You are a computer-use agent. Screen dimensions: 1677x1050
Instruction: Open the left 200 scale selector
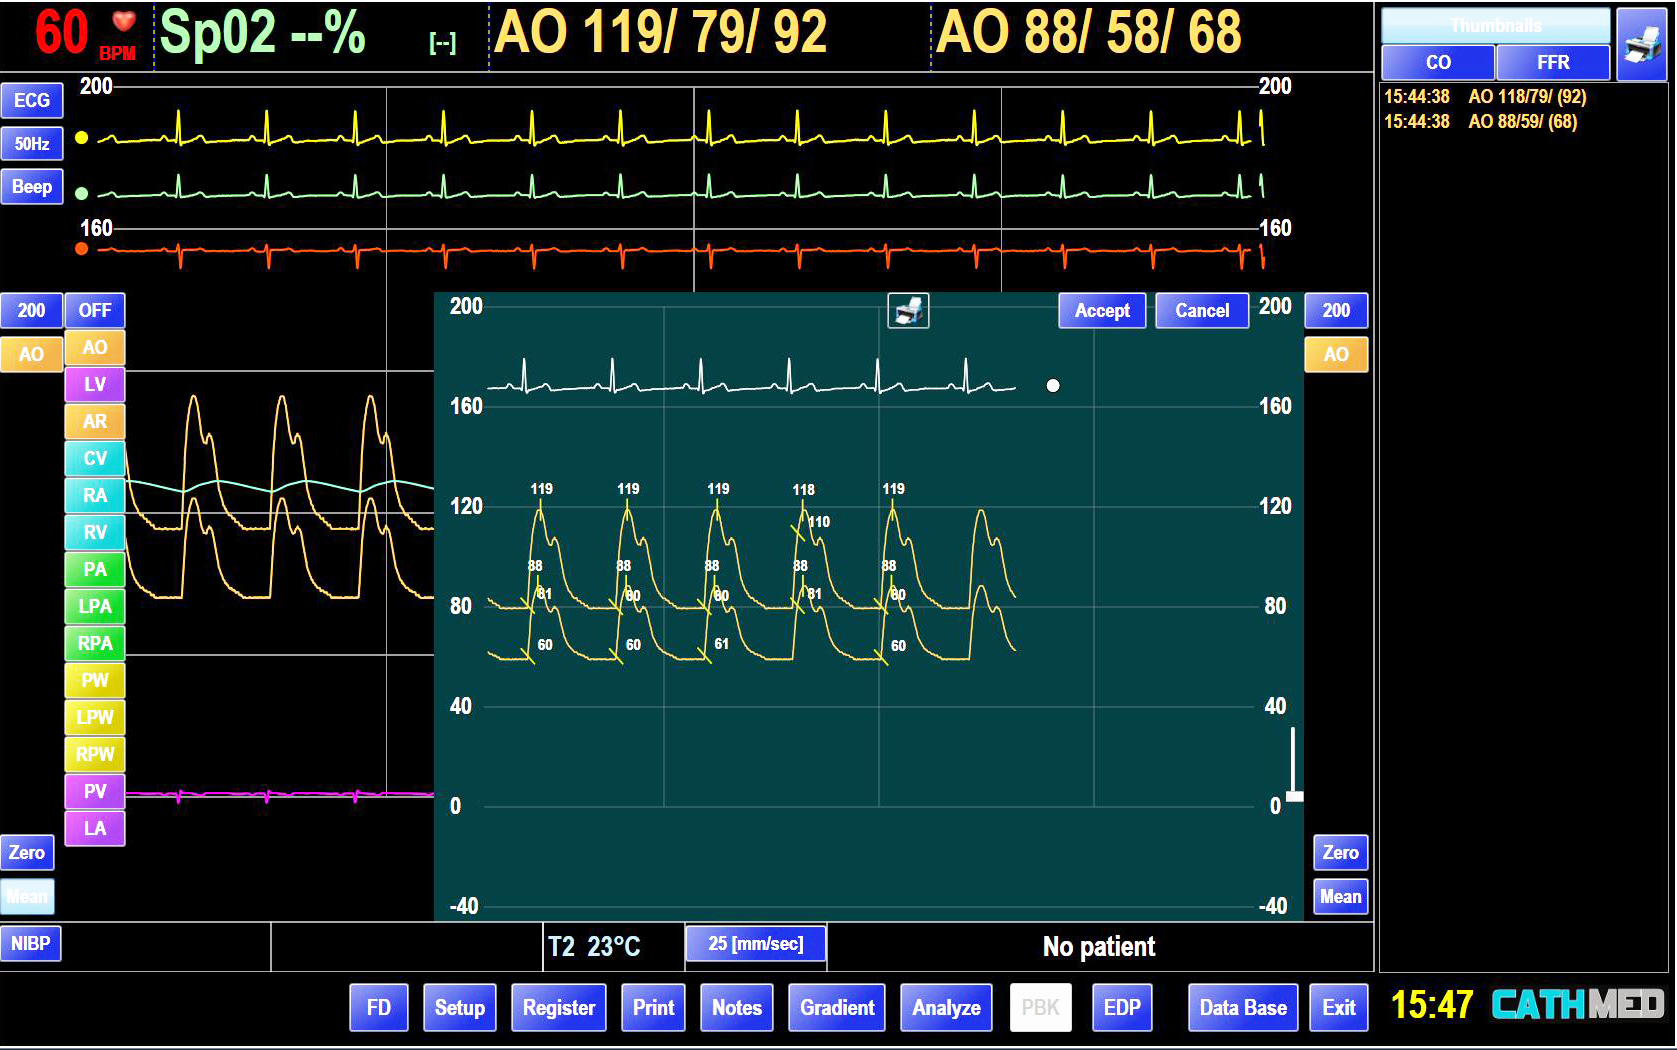coord(31,311)
